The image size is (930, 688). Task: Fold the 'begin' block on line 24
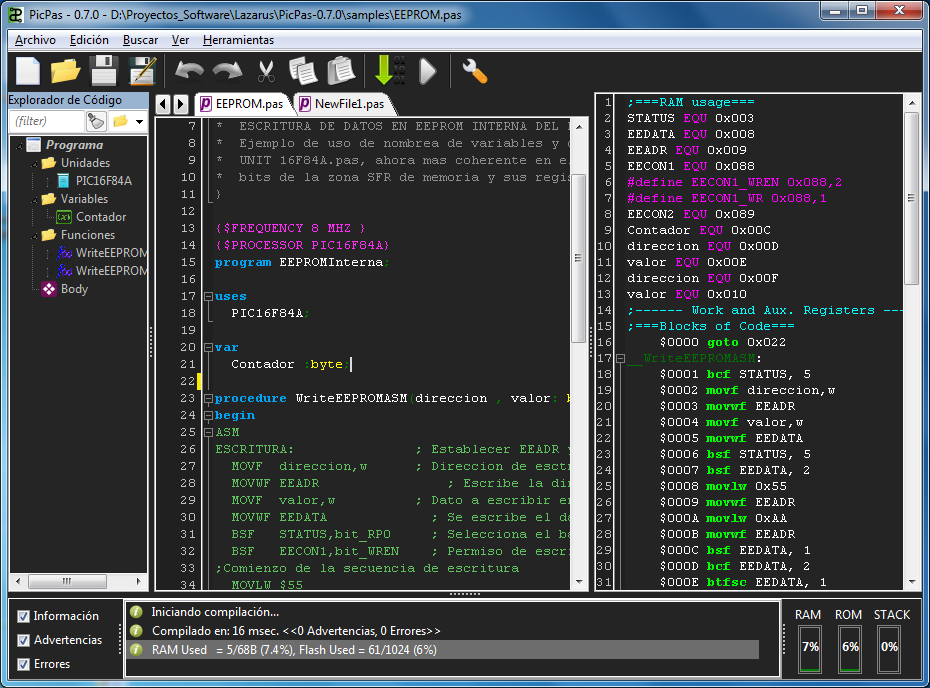coord(208,415)
